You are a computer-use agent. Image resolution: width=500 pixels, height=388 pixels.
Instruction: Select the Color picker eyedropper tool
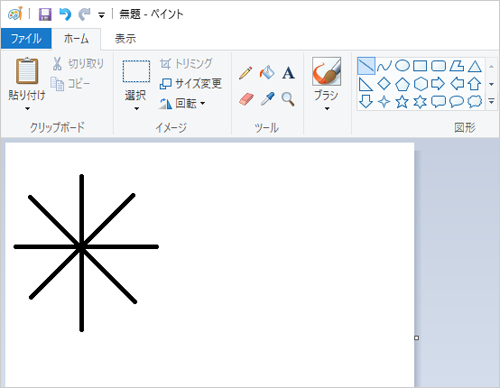pyautogui.click(x=267, y=99)
